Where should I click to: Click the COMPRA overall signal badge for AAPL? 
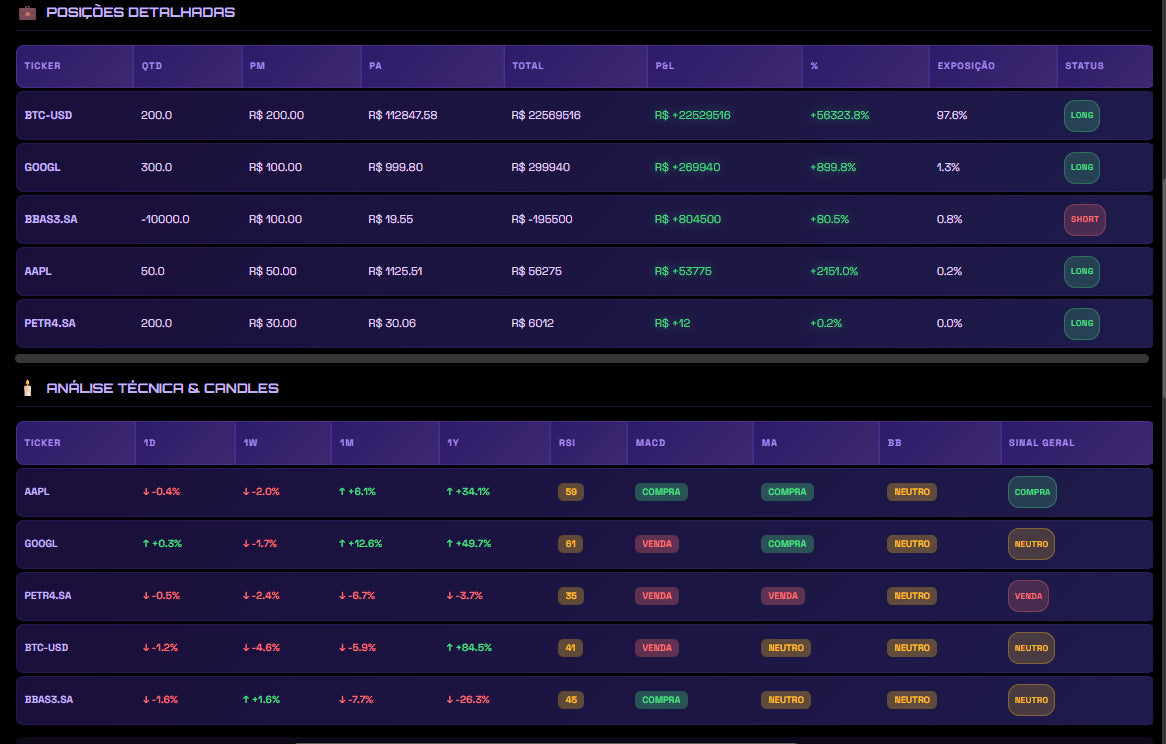1032,492
